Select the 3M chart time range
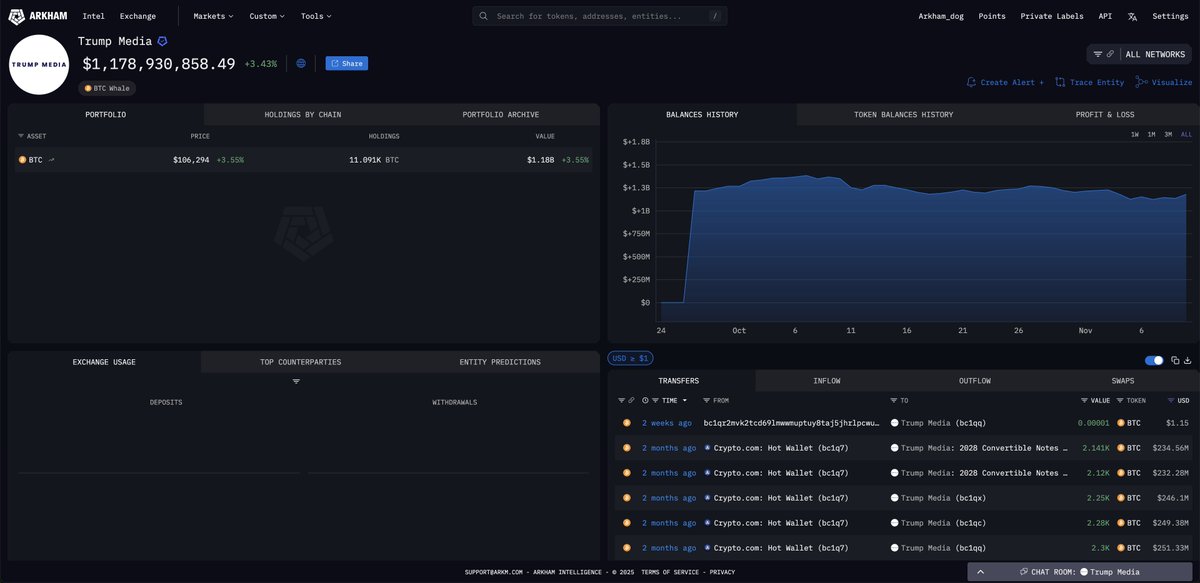Screen dimensions: 1200x583 pyautogui.click(x=1168, y=134)
